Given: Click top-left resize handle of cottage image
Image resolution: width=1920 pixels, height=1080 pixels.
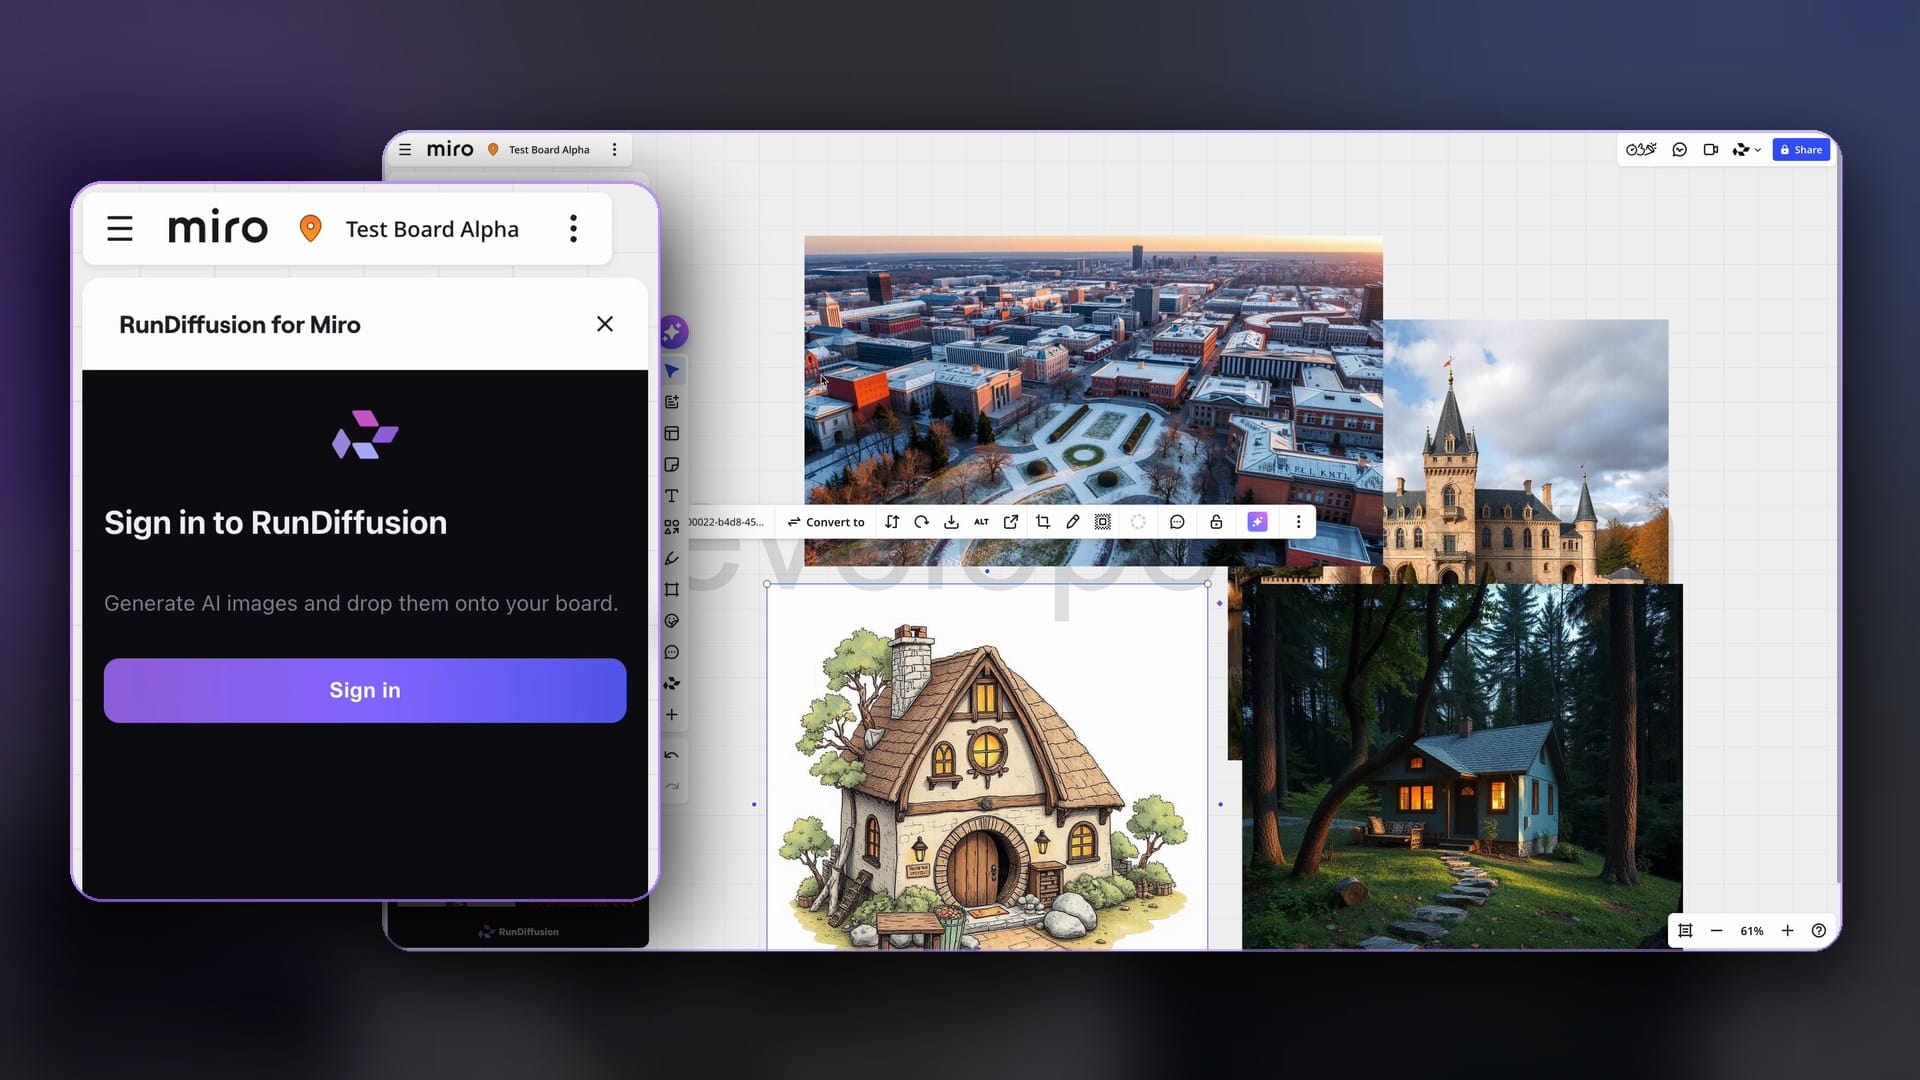Looking at the screenshot, I should [x=767, y=584].
